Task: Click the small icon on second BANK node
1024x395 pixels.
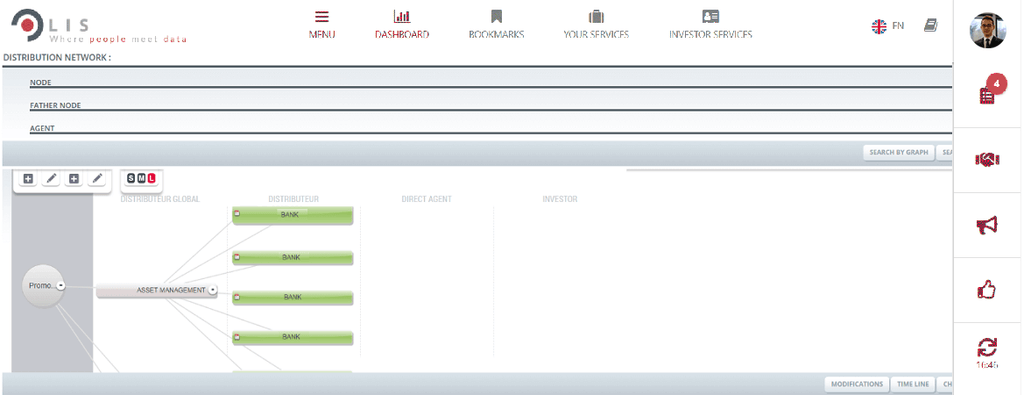Action: [x=237, y=257]
